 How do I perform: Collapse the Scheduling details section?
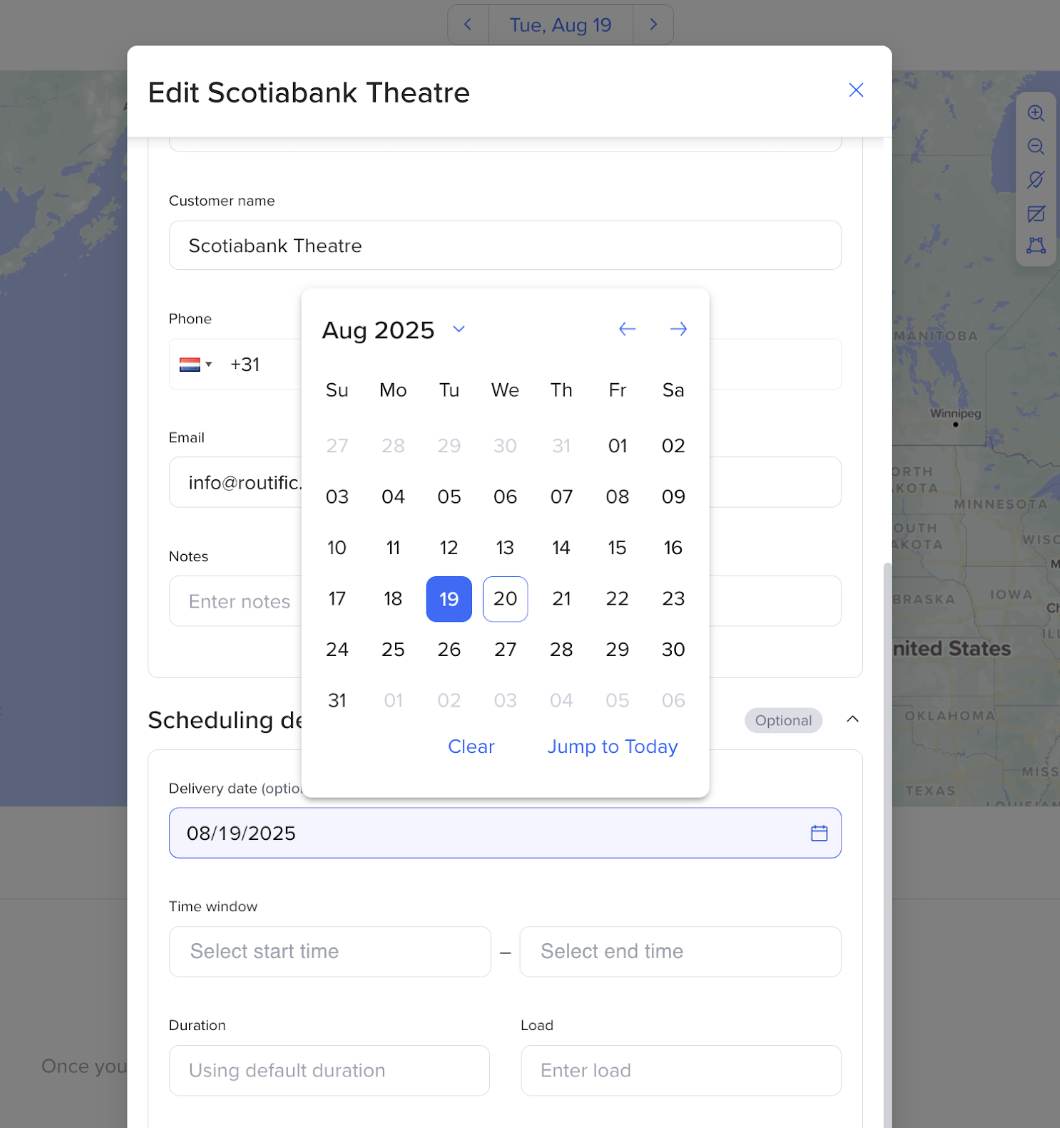(853, 719)
